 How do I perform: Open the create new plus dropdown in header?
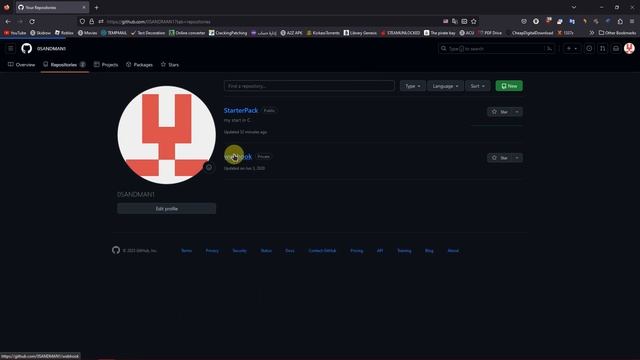(x=571, y=49)
